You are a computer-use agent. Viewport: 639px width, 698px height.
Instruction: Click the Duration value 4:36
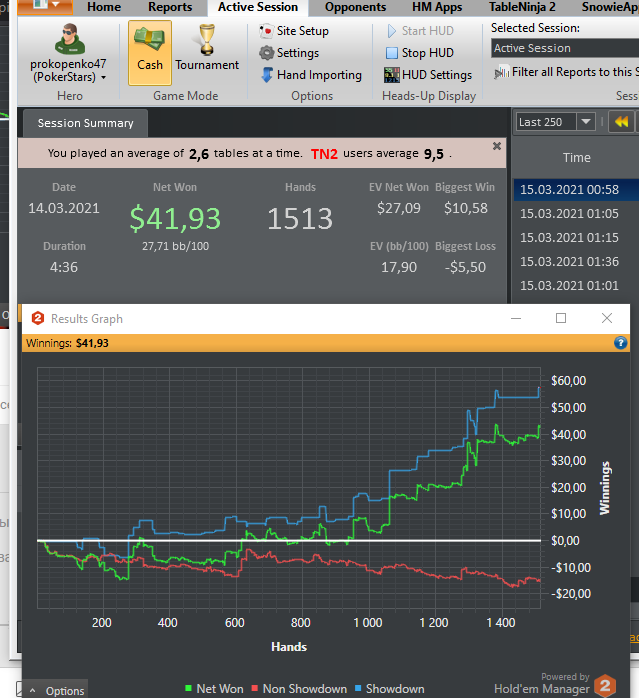click(64, 267)
